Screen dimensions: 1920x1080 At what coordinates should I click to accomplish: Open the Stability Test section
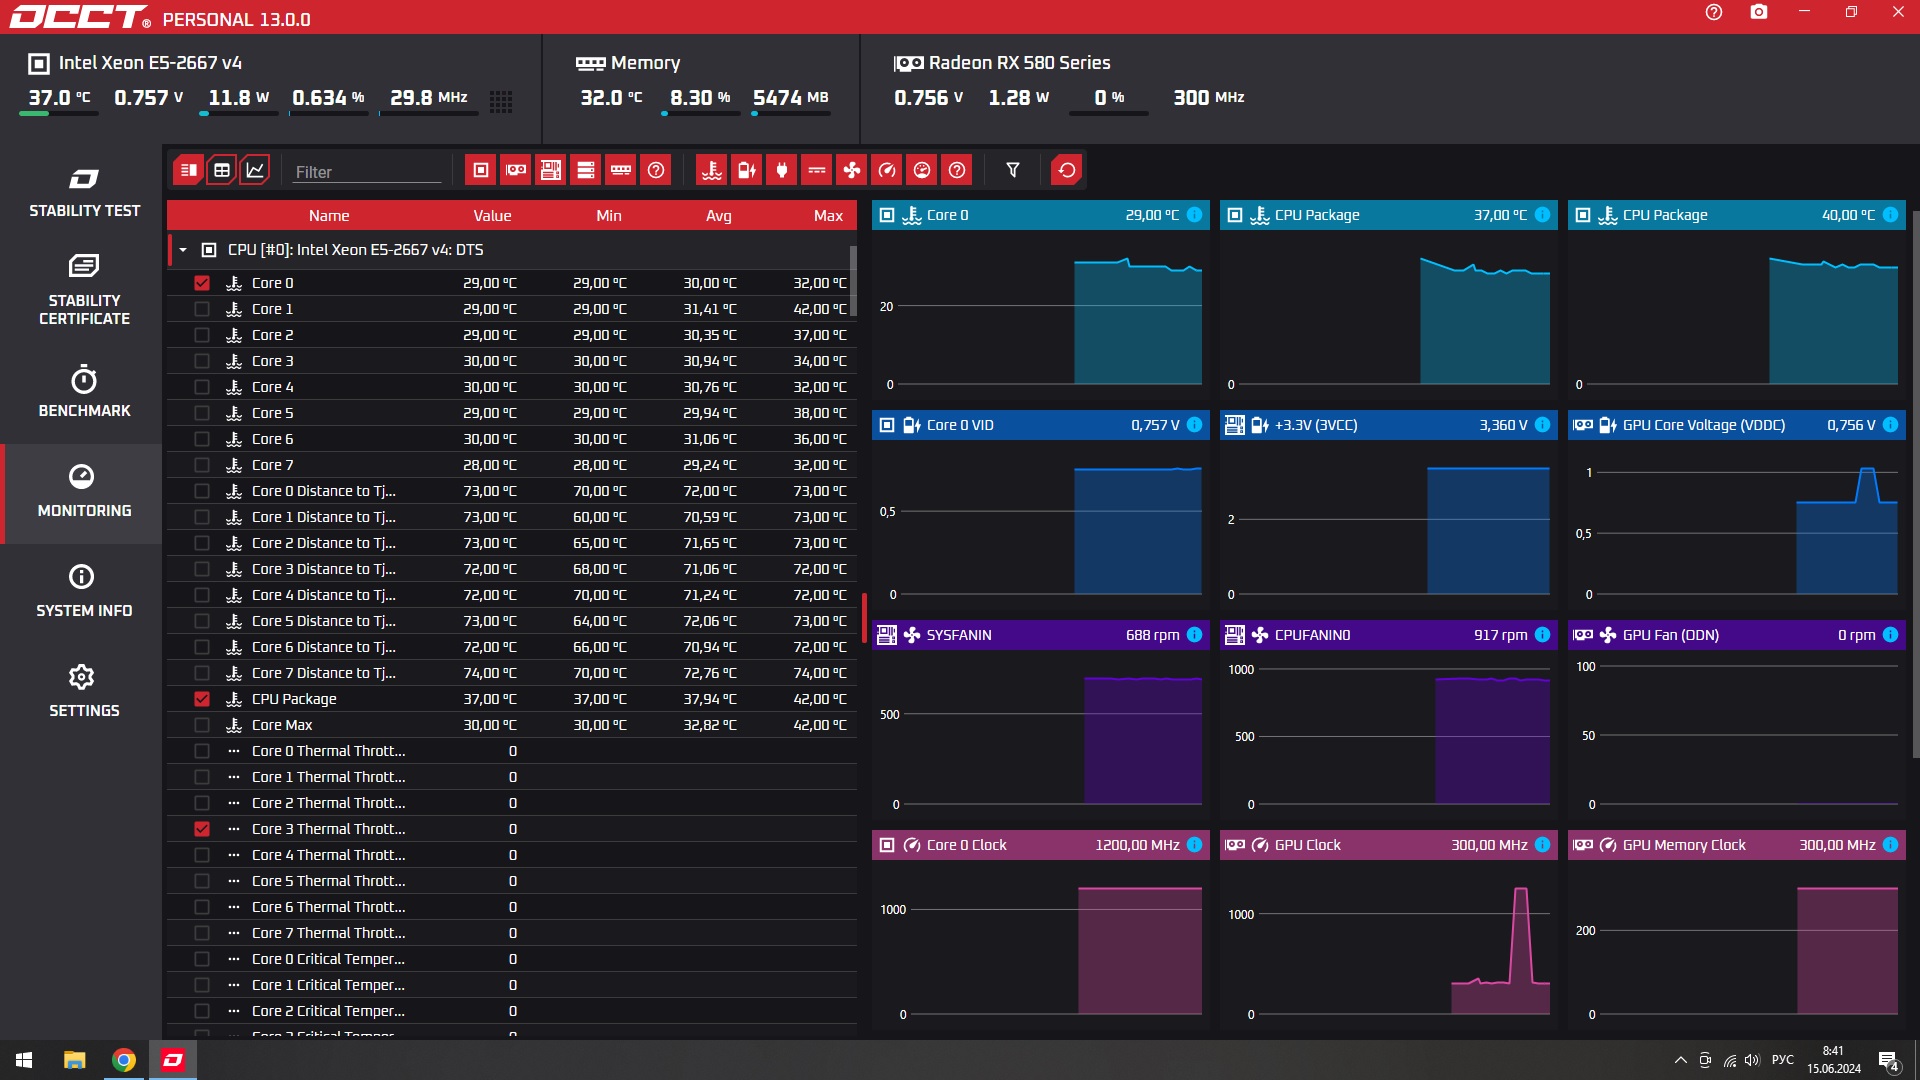tap(84, 192)
